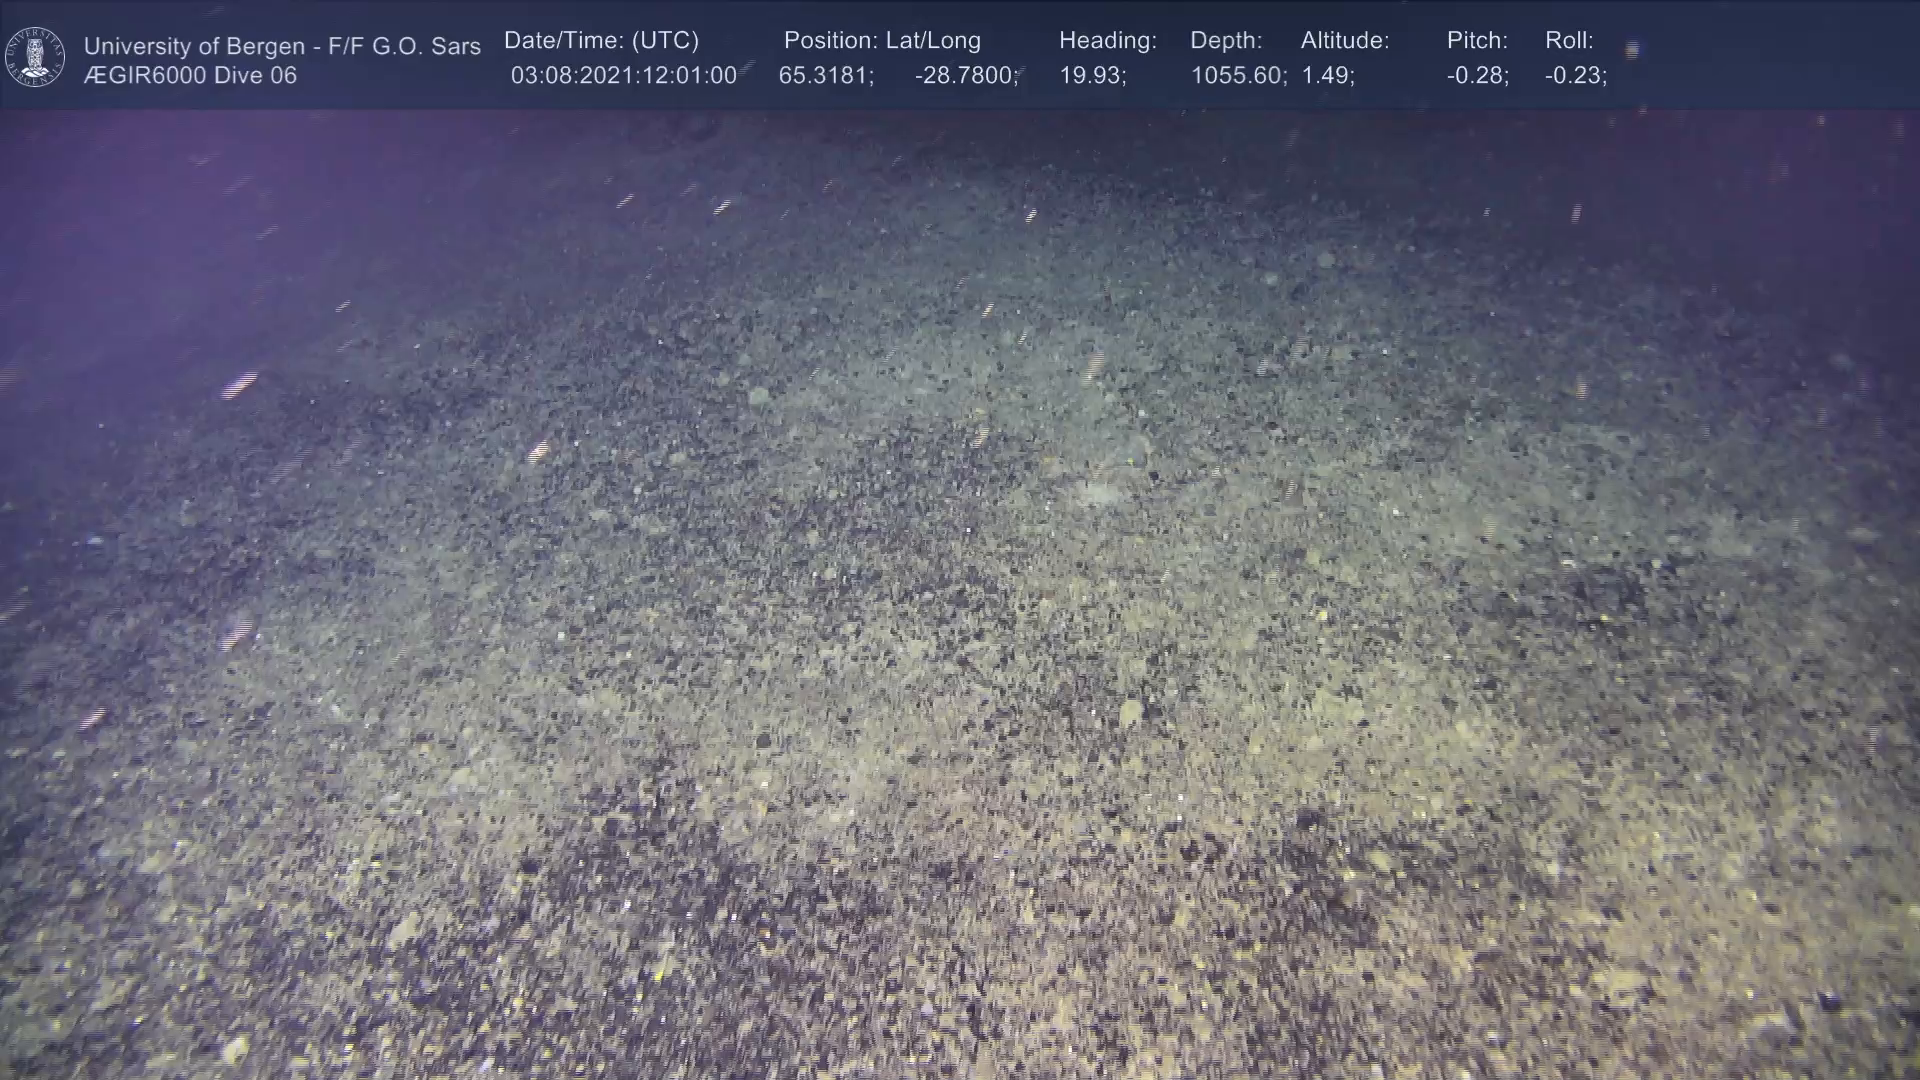
Task: Click the Pitch label
Action: (x=1477, y=41)
